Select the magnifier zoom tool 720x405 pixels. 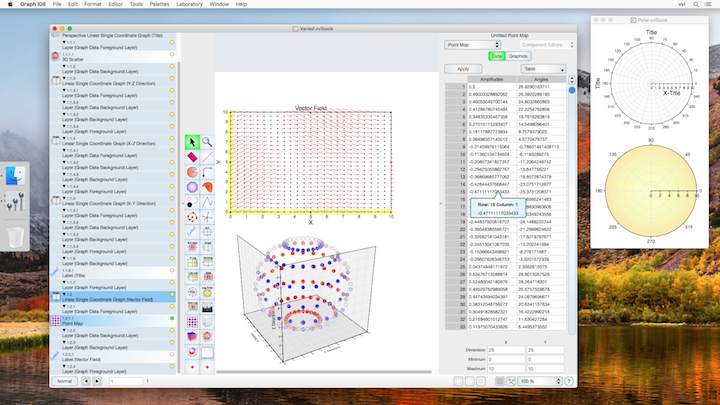click(208, 142)
